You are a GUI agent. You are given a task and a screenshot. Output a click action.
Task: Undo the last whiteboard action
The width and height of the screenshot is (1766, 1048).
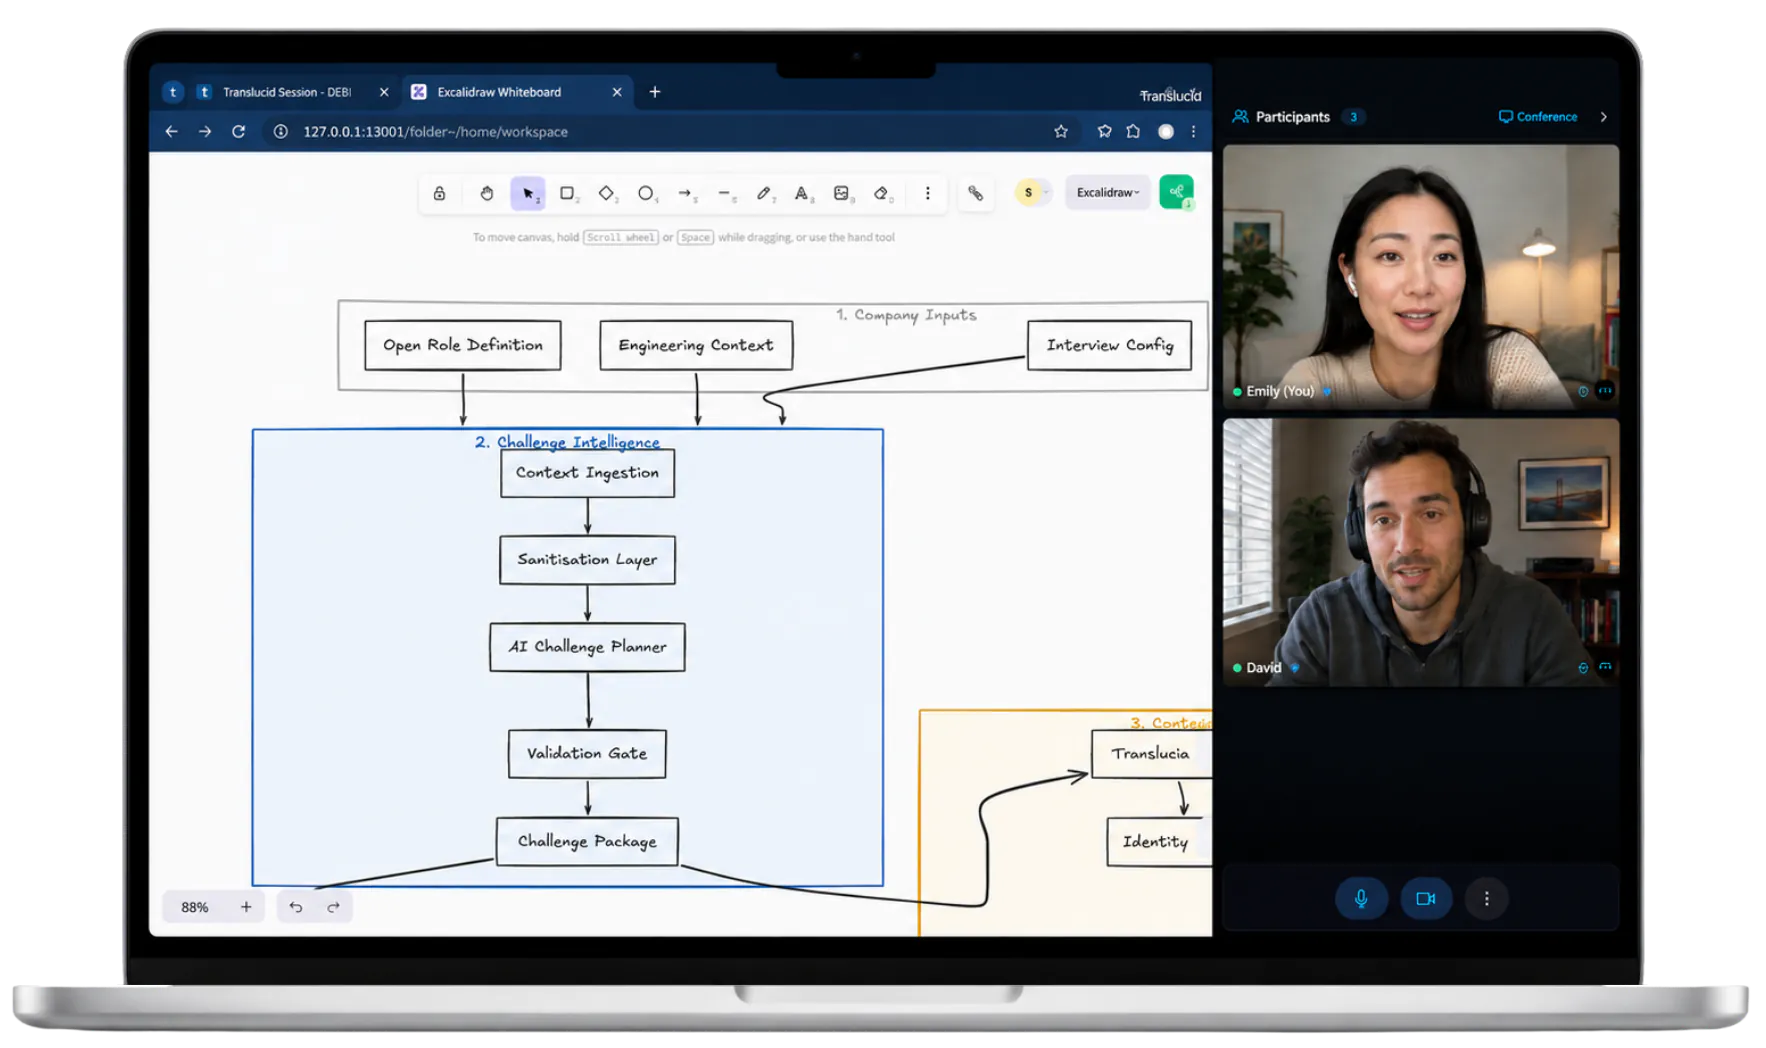296,907
